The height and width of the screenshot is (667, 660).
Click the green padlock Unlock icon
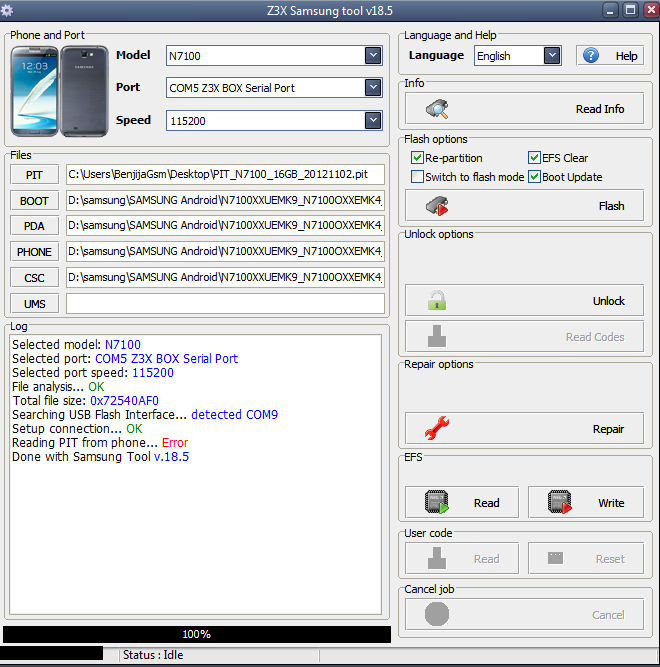[x=437, y=300]
